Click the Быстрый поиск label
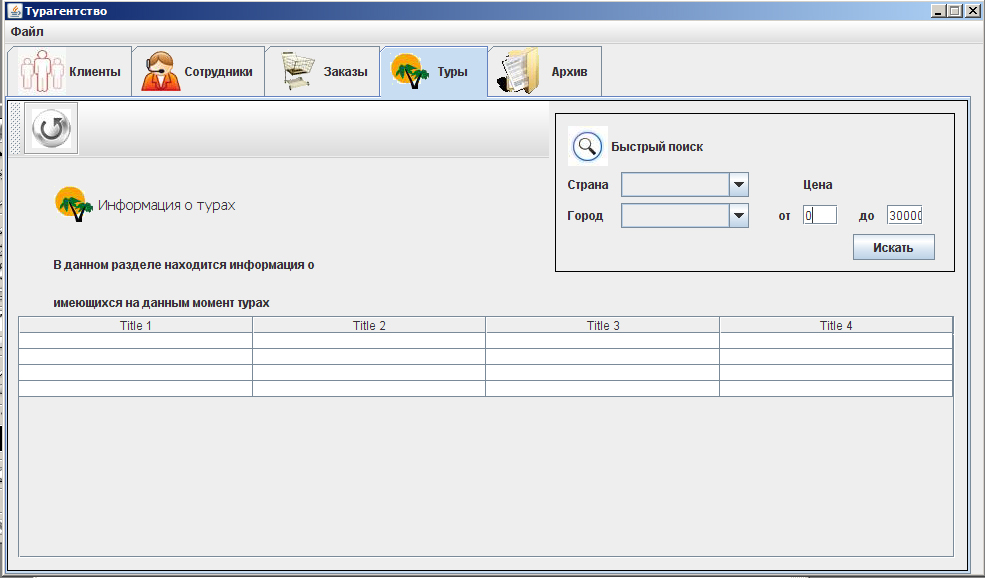Image resolution: width=985 pixels, height=578 pixels. tap(657, 147)
